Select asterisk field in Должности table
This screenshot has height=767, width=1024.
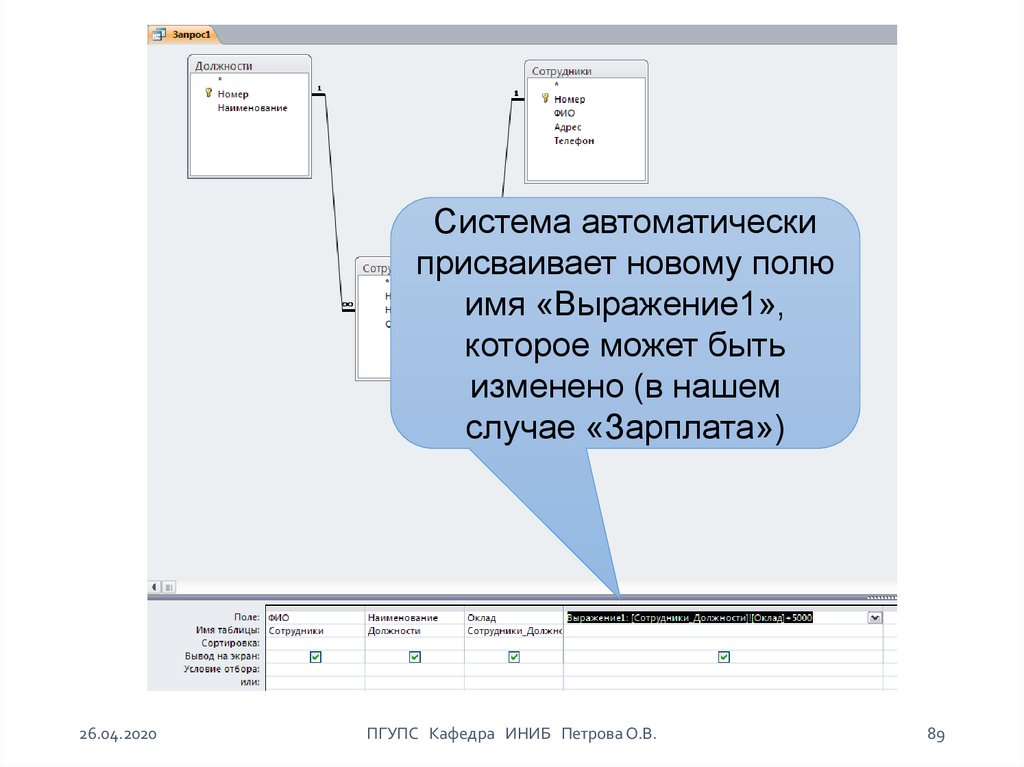click(220, 80)
